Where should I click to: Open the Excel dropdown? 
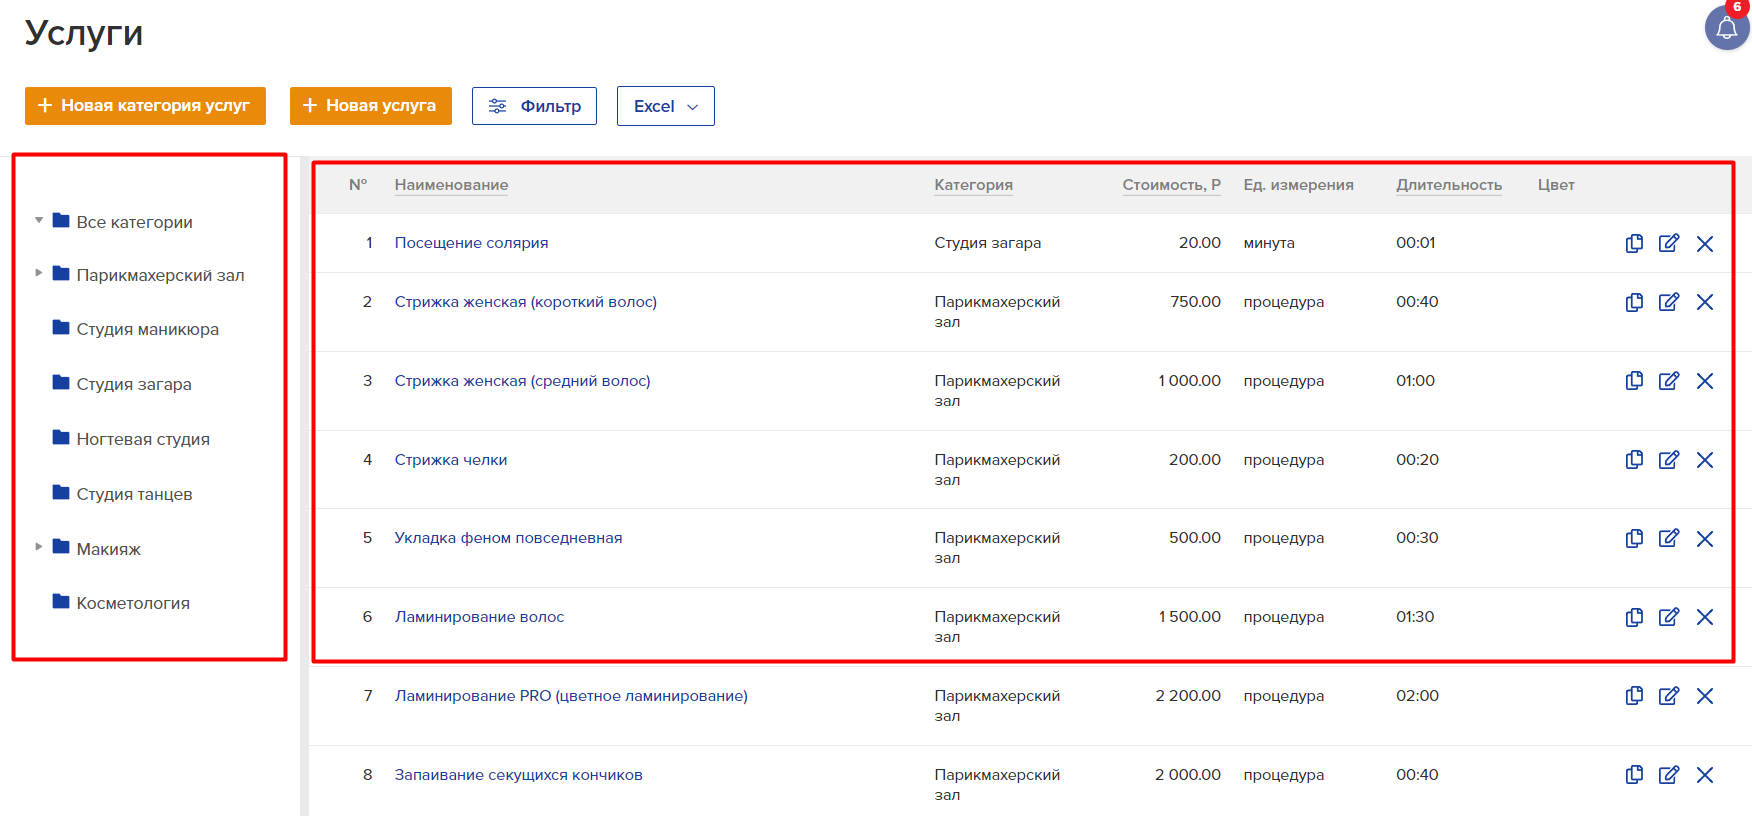pyautogui.click(x=665, y=106)
